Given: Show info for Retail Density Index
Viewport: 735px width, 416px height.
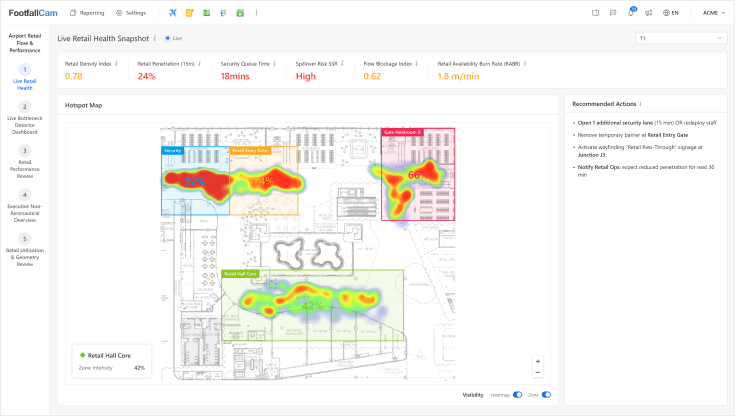Looking at the screenshot, I should (116, 64).
